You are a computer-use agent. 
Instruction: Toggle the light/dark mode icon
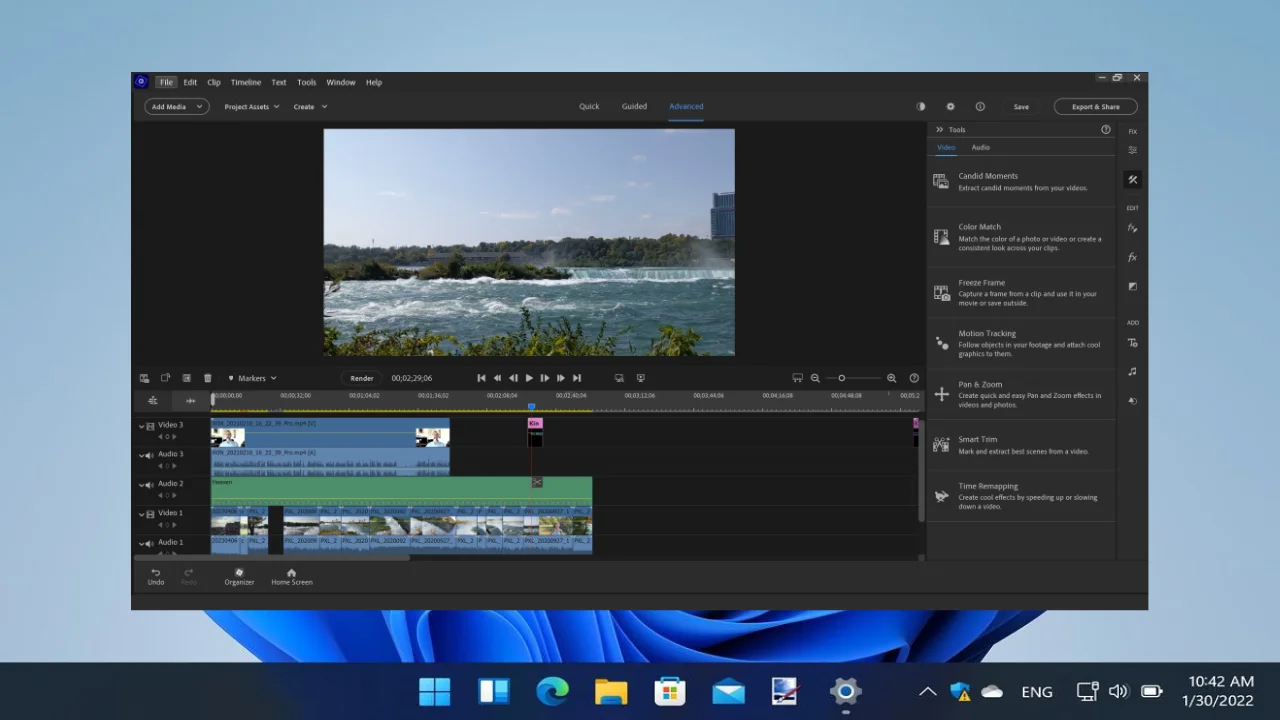point(921,106)
